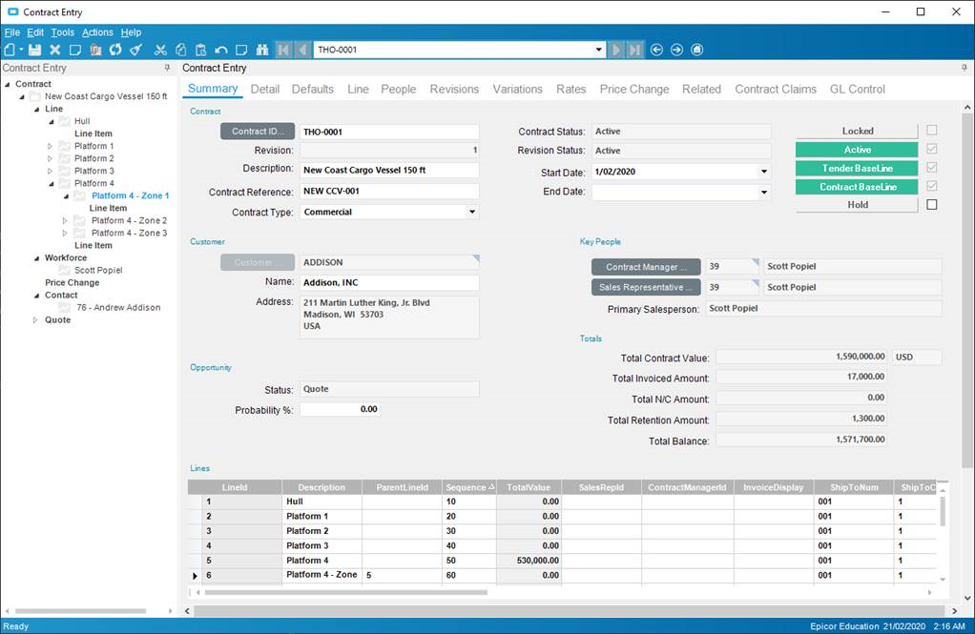Open the End Date calendar dropdown
This screenshot has width=975, height=634.
click(x=764, y=192)
